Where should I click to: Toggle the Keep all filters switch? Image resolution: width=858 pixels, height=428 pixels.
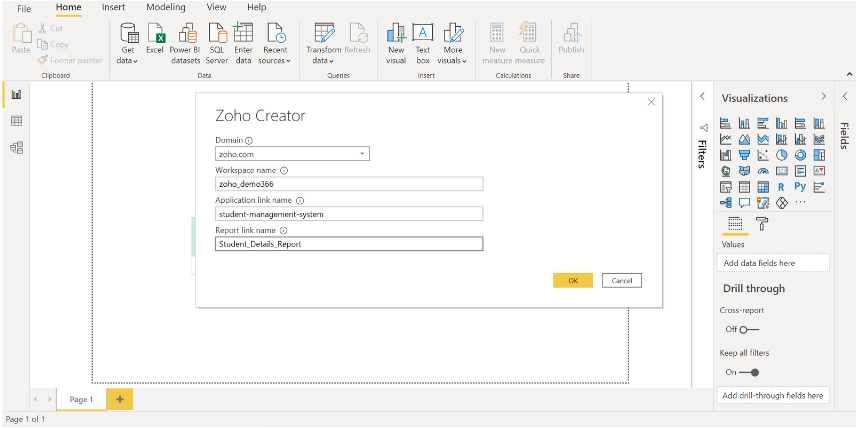click(749, 372)
